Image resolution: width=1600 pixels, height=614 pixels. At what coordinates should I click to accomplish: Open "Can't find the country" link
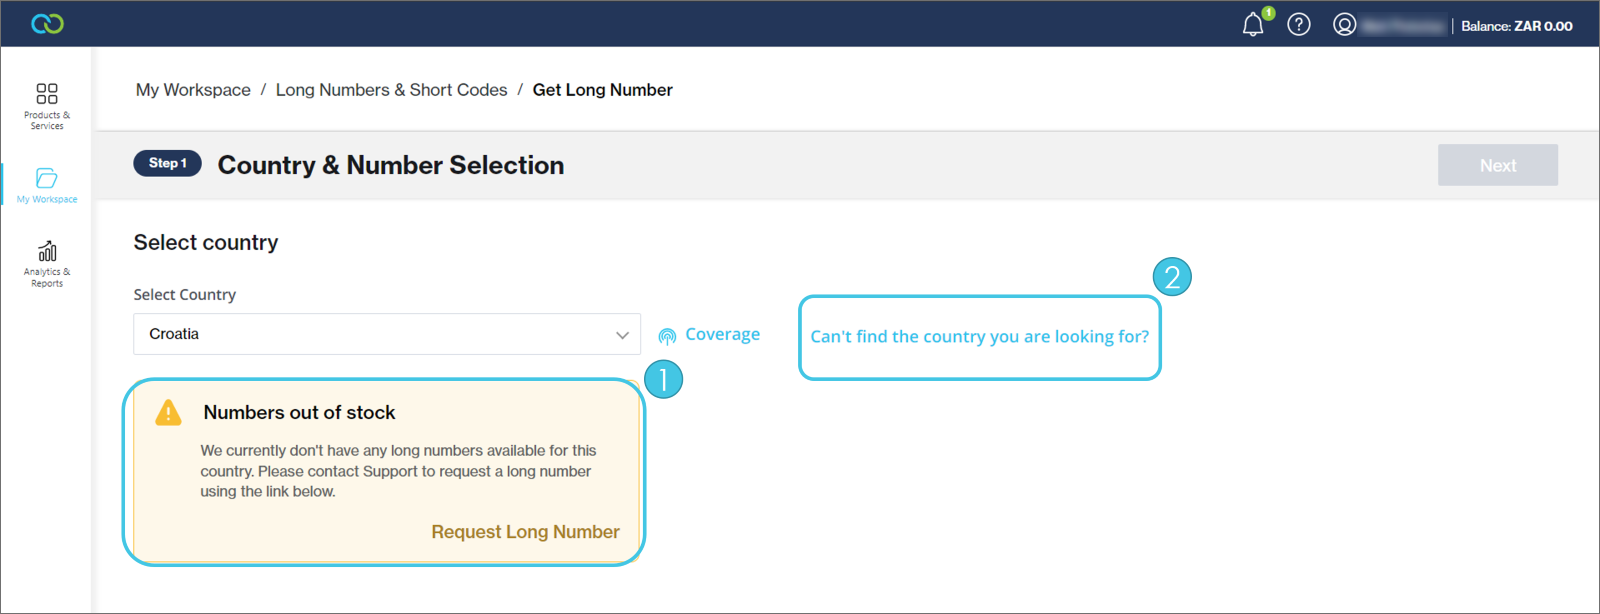(979, 337)
